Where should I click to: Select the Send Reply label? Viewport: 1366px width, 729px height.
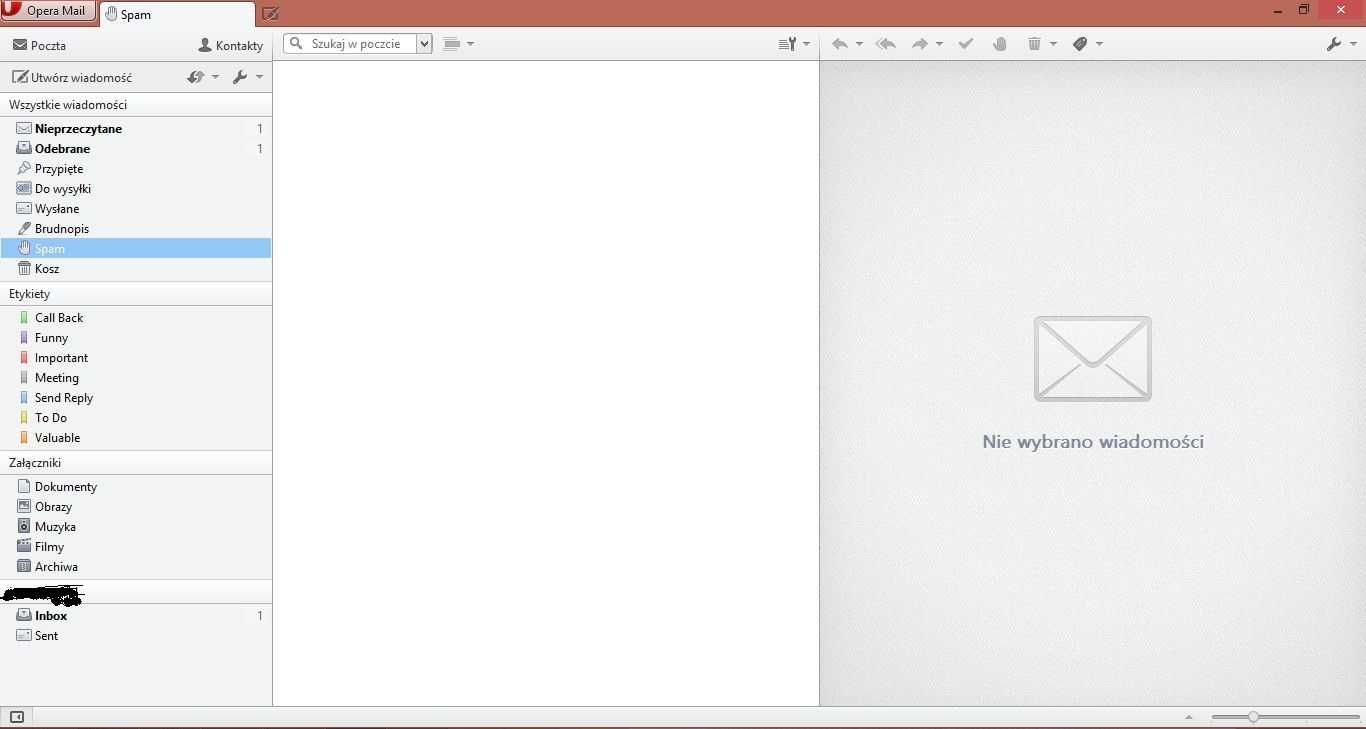click(x=136, y=397)
